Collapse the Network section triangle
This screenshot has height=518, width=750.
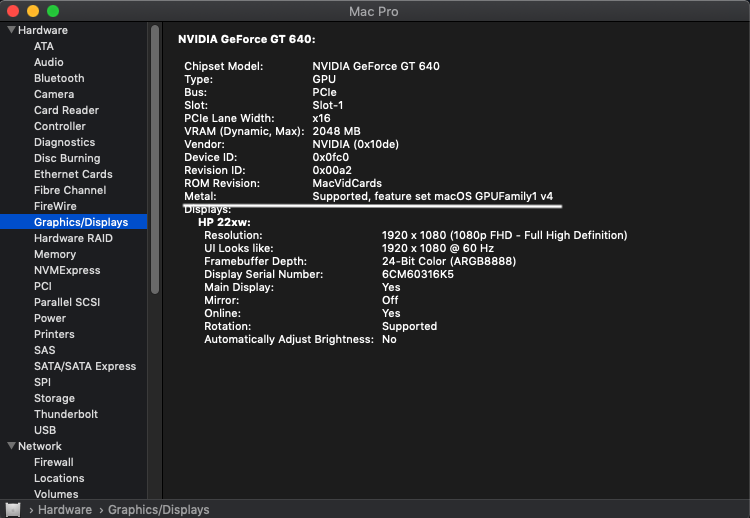point(10,446)
